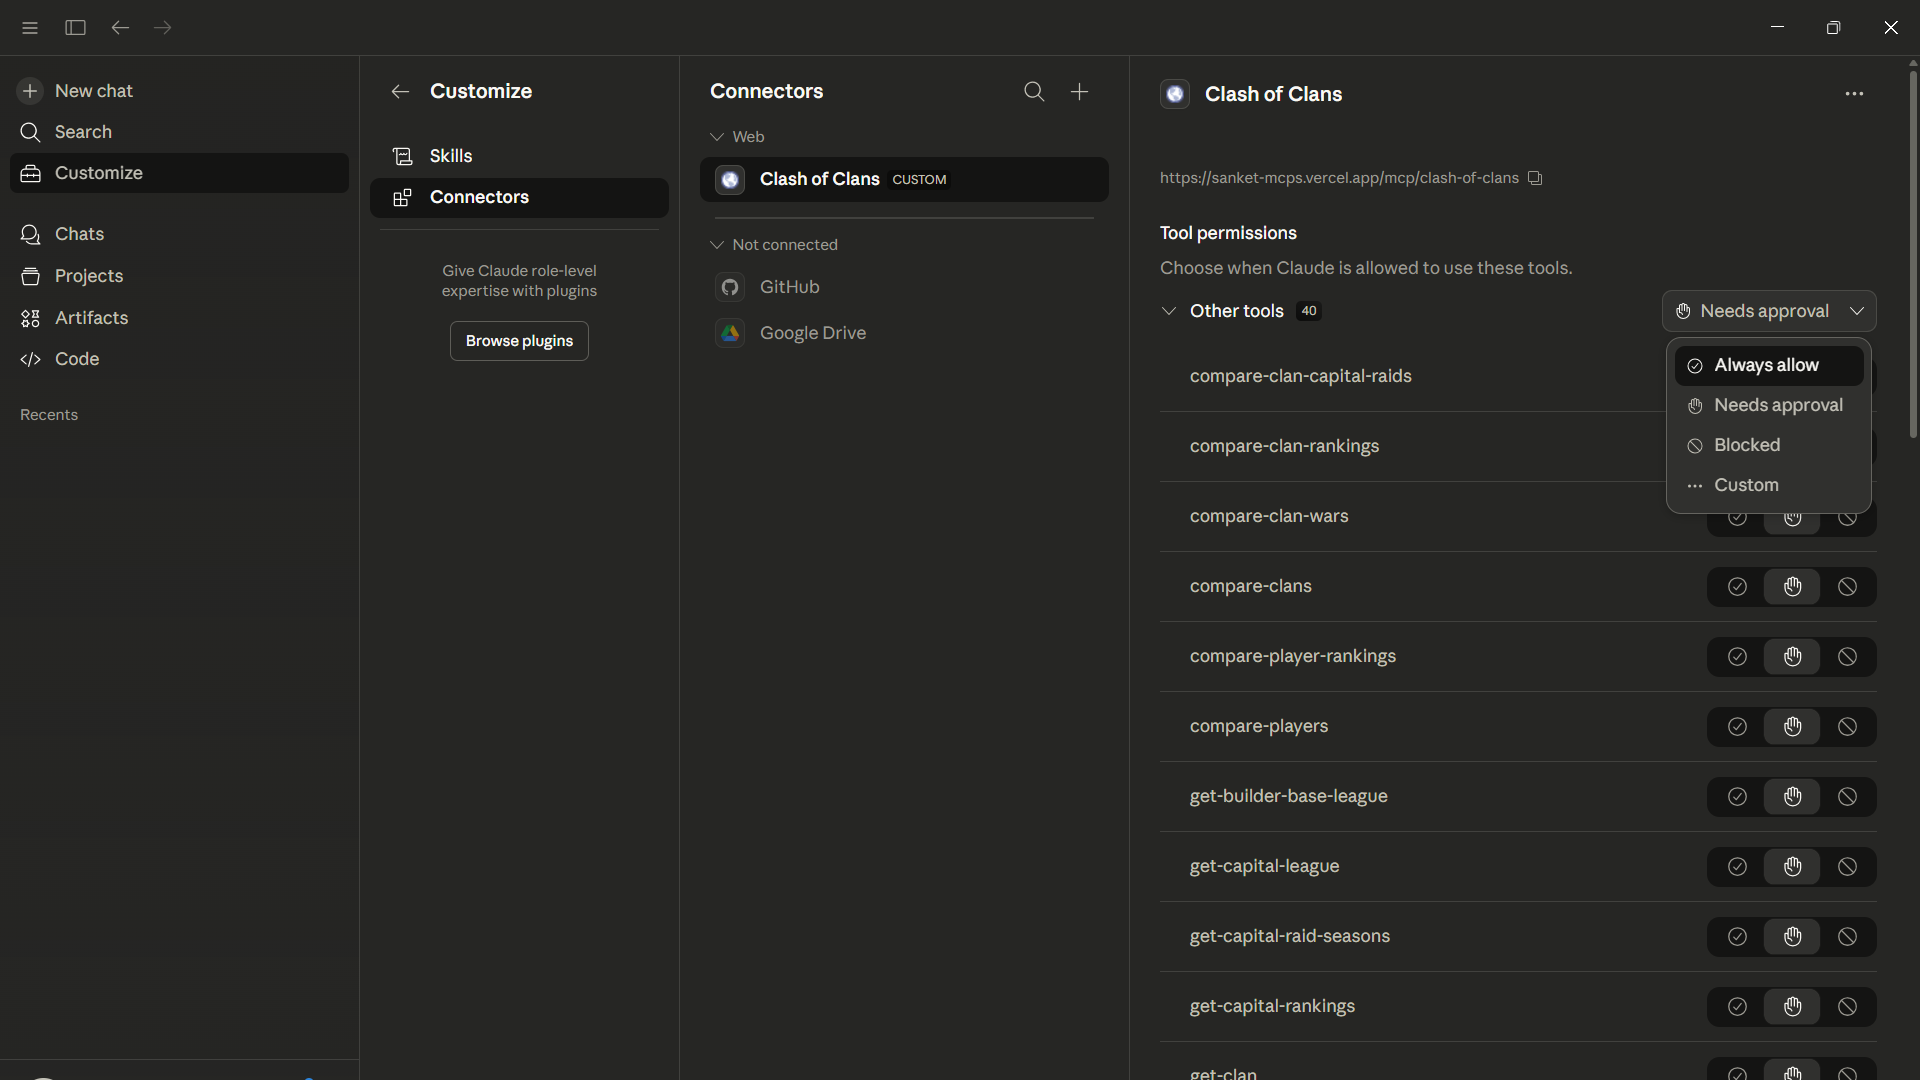Add a connector with the plus icon
The height and width of the screenshot is (1080, 1920).
(1079, 92)
